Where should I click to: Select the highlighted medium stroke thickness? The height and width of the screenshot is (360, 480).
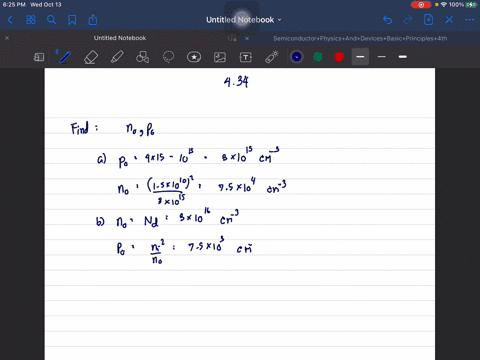(360, 57)
